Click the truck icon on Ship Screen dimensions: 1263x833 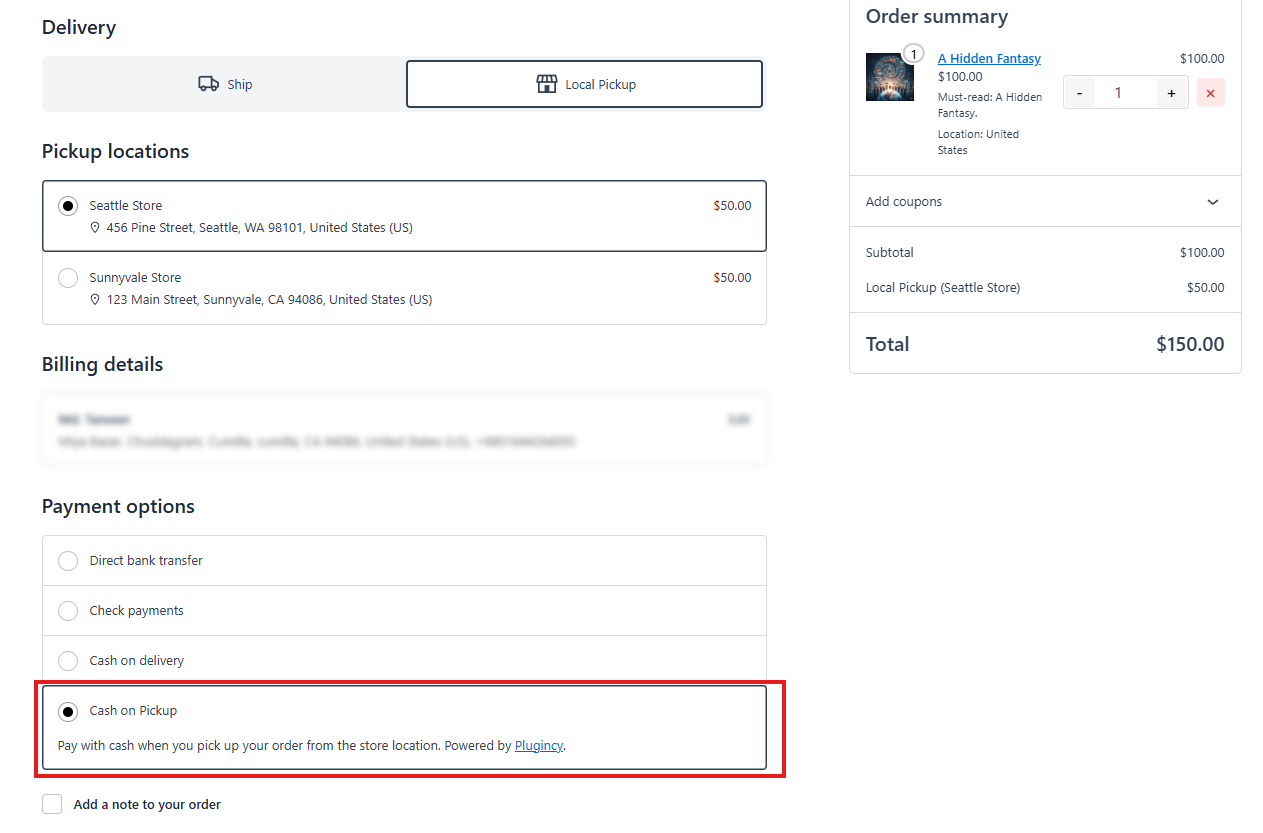coord(208,84)
